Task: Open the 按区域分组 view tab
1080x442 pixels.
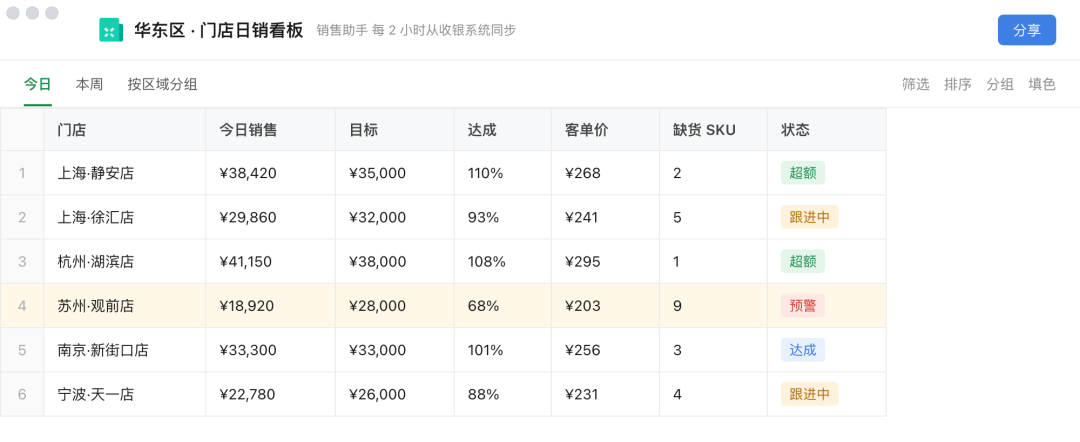Action: [x=163, y=85]
